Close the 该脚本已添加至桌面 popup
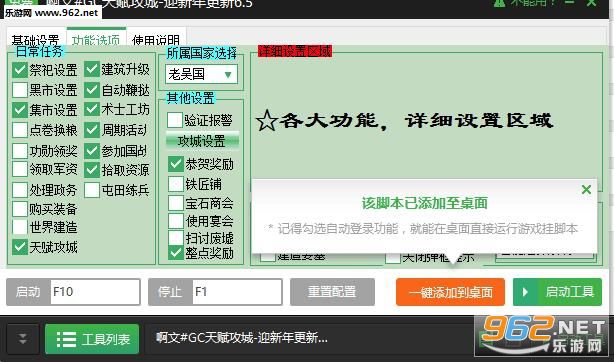This screenshot has height=362, width=614. click(x=586, y=190)
